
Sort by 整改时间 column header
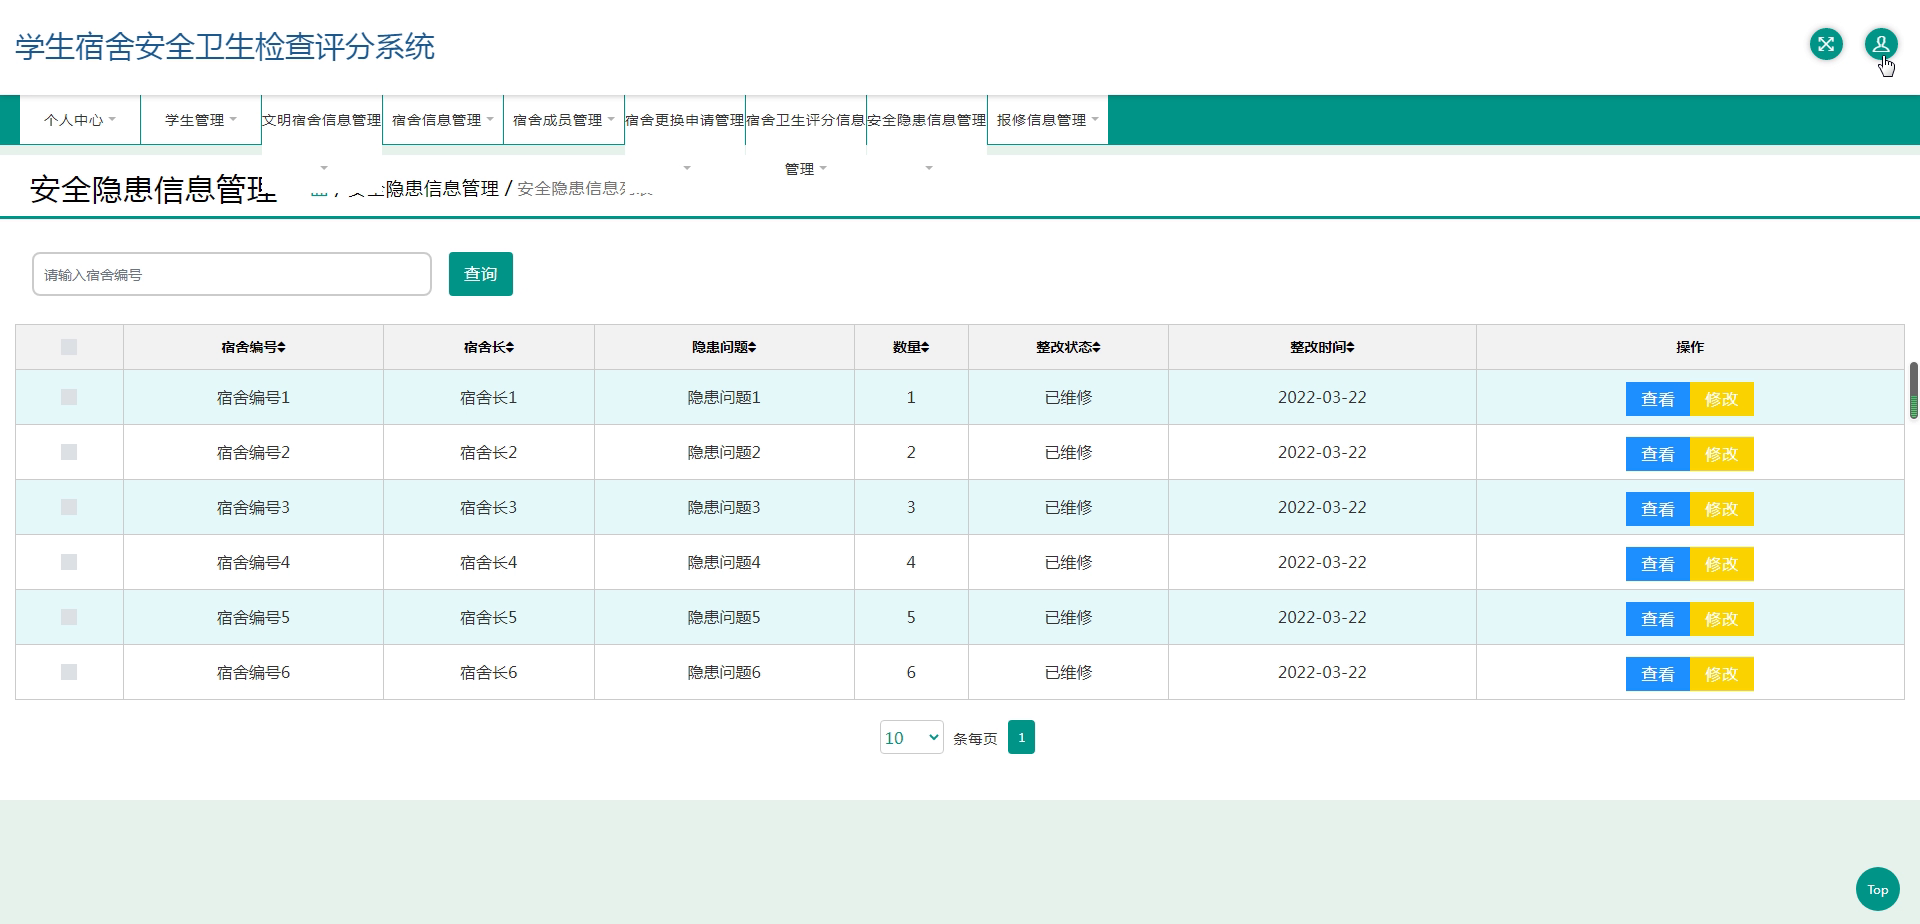tap(1322, 347)
